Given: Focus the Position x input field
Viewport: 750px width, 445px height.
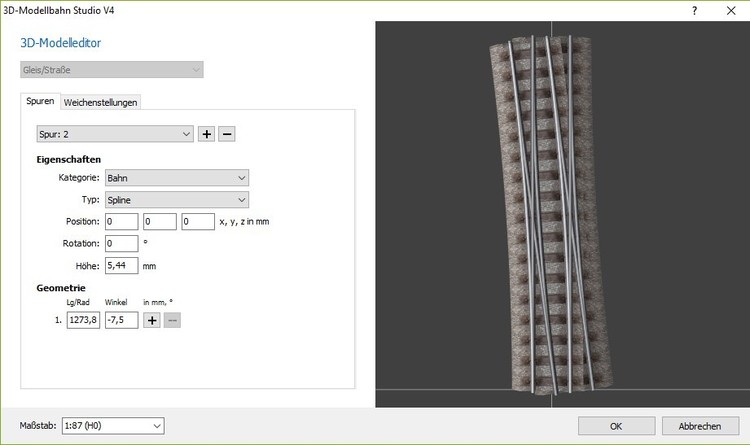Looking at the screenshot, I should pos(121,222).
